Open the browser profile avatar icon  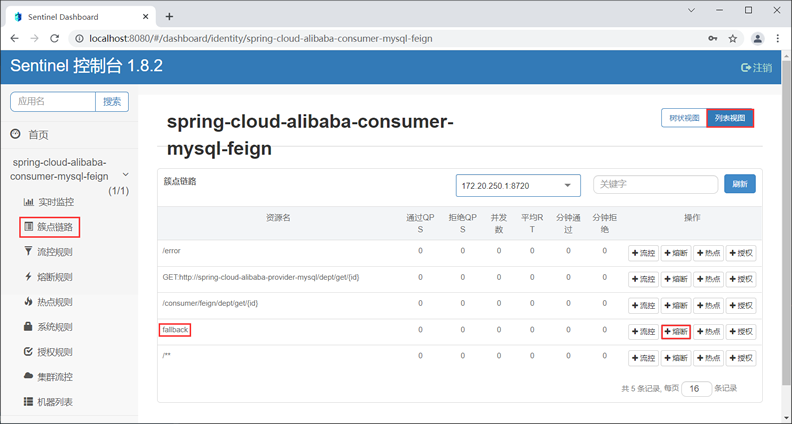coord(757,39)
